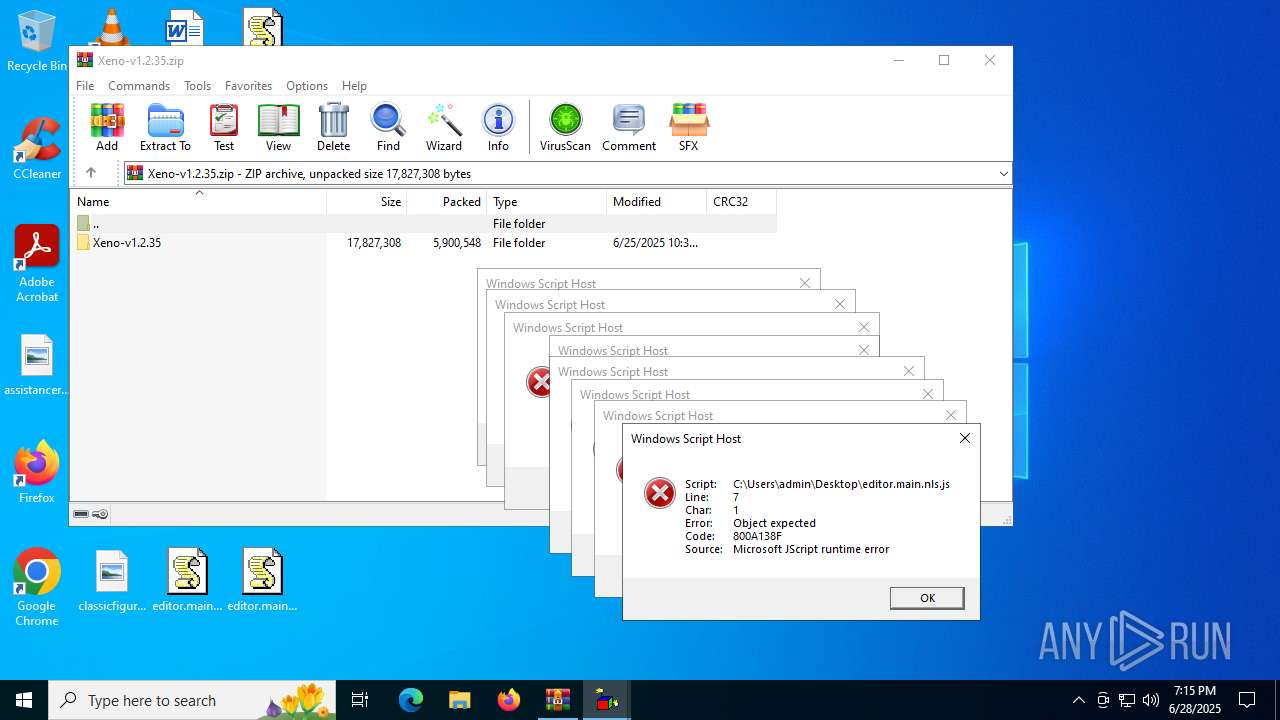Screen dimensions: 1280x720
Task: Click the '800A138F' error code text
Action: (x=758, y=536)
